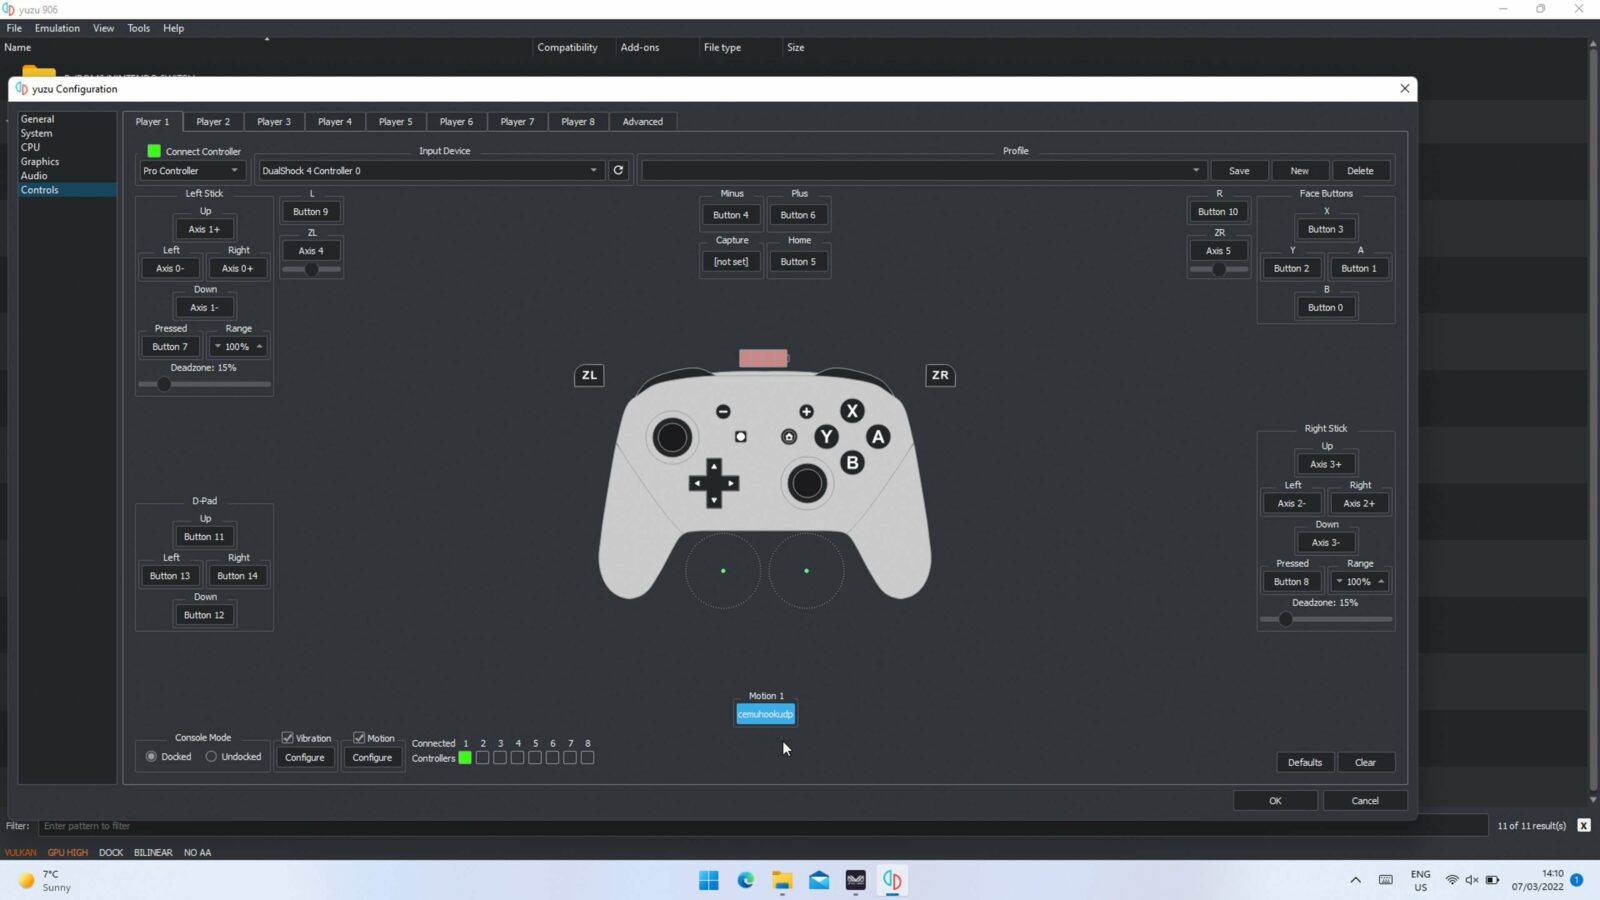This screenshot has width=1600, height=900.
Task: Clear the filter using the X icon
Action: pos(1584,825)
